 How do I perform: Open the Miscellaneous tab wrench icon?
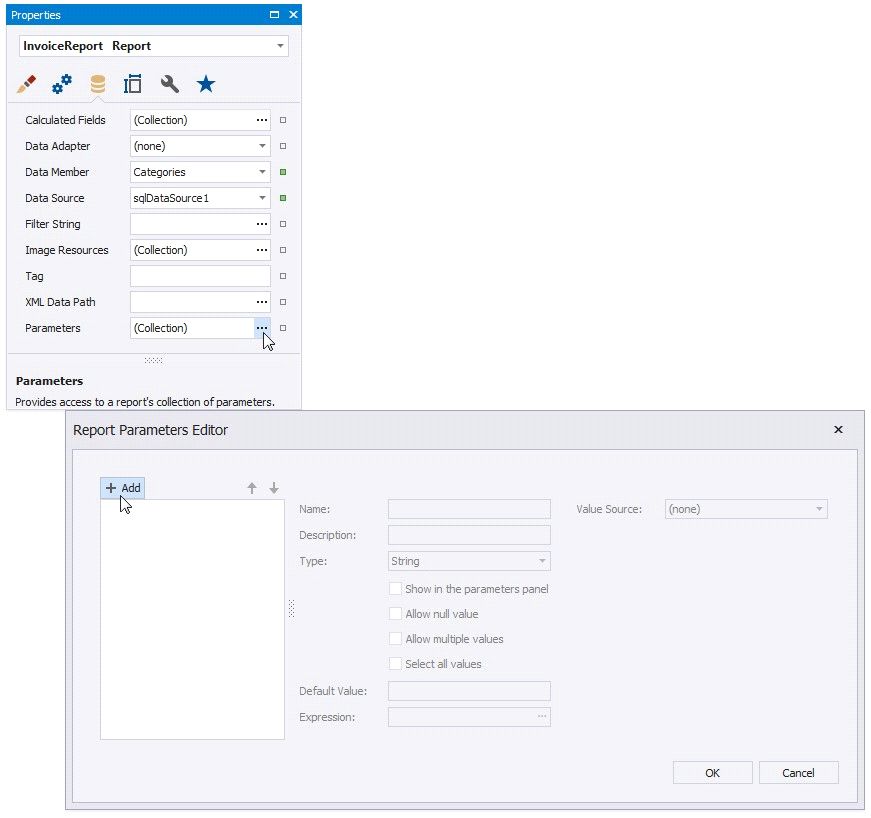click(x=169, y=84)
